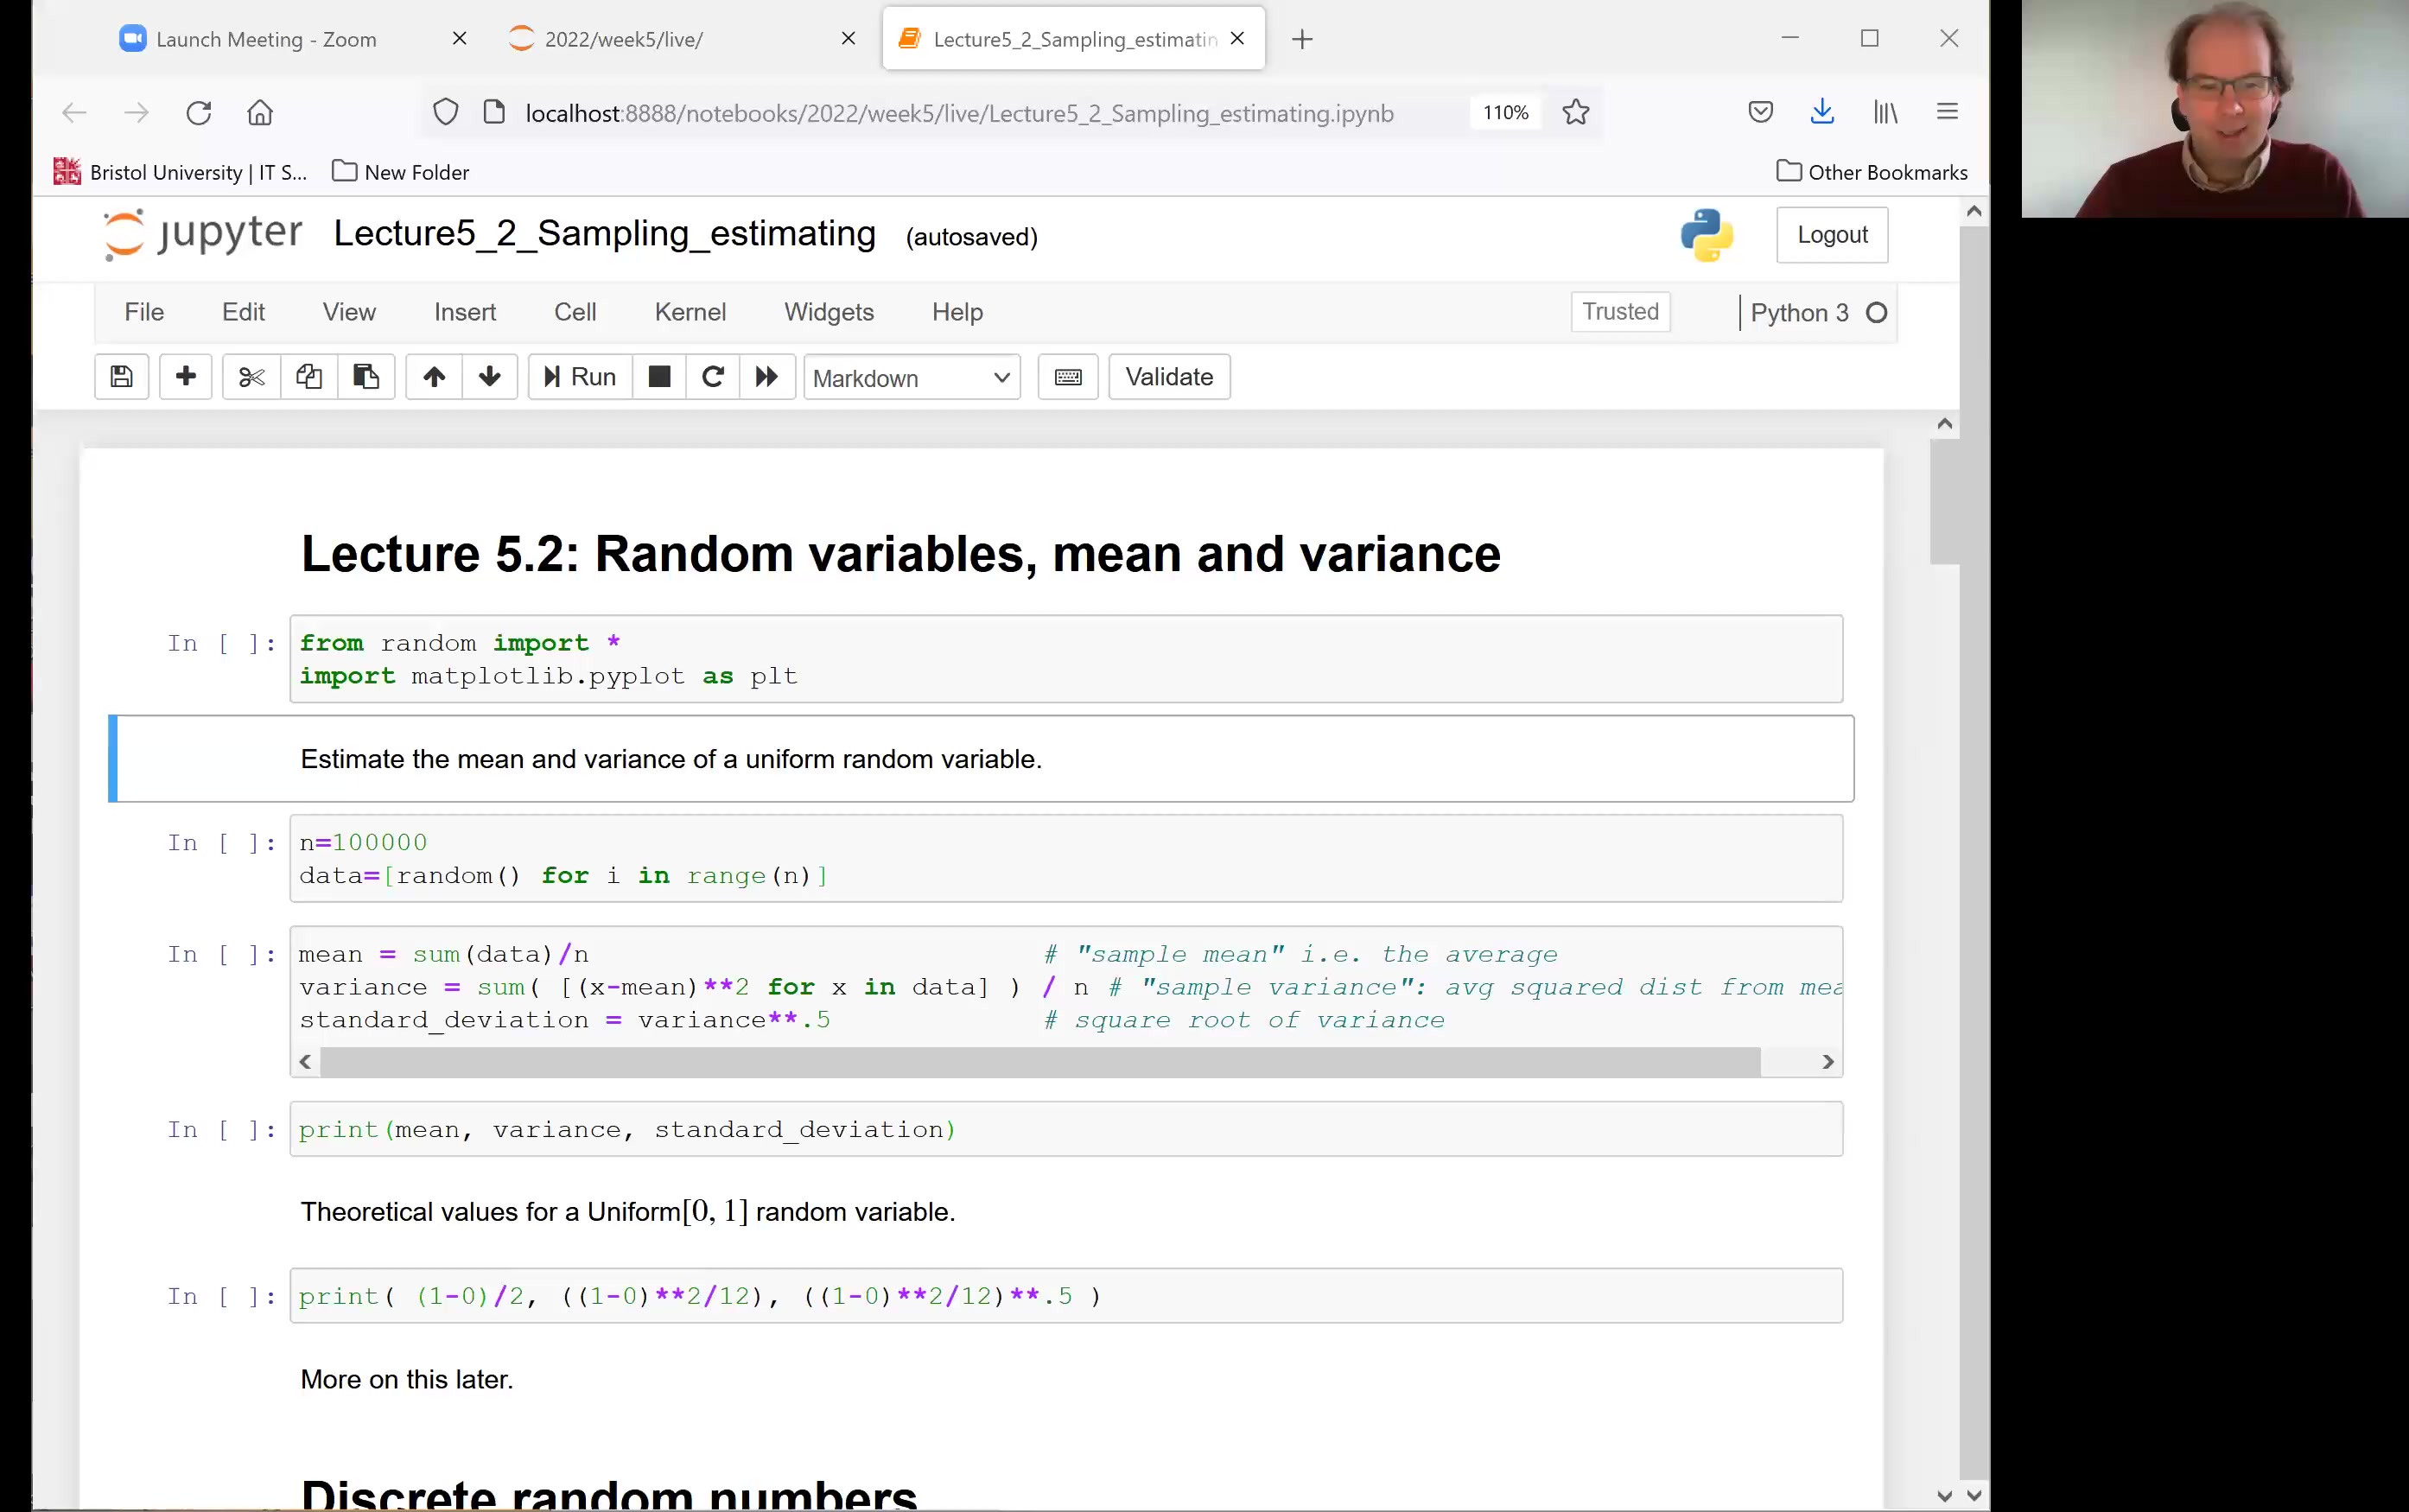Copy the selected cell
This screenshot has height=1512, width=2409.
(x=308, y=377)
